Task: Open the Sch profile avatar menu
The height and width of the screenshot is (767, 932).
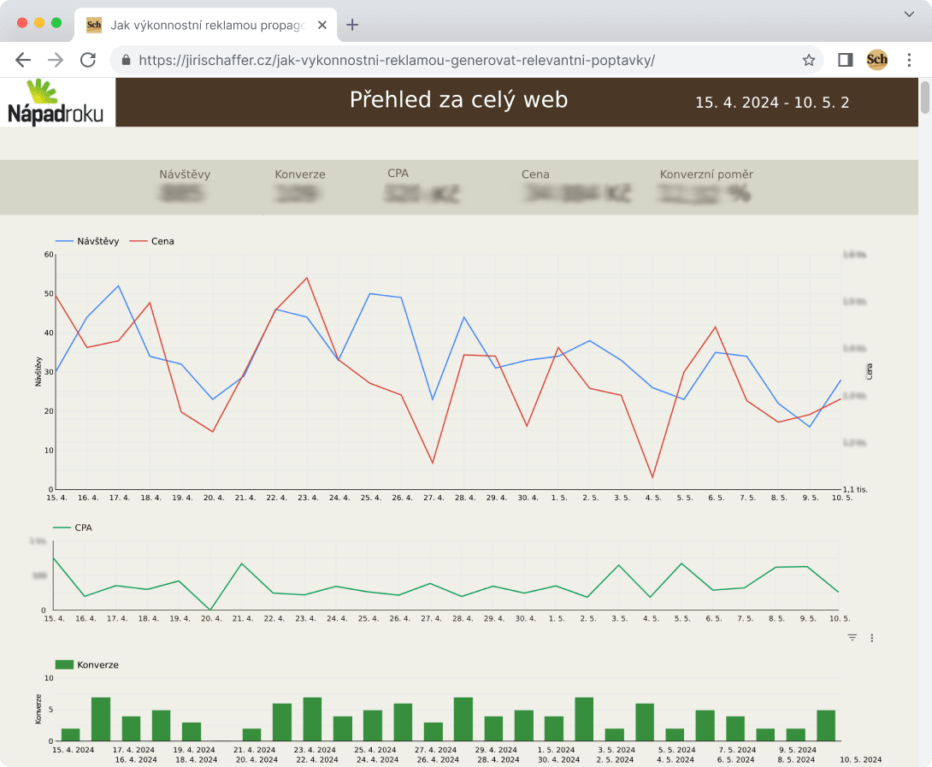Action: 877,59
